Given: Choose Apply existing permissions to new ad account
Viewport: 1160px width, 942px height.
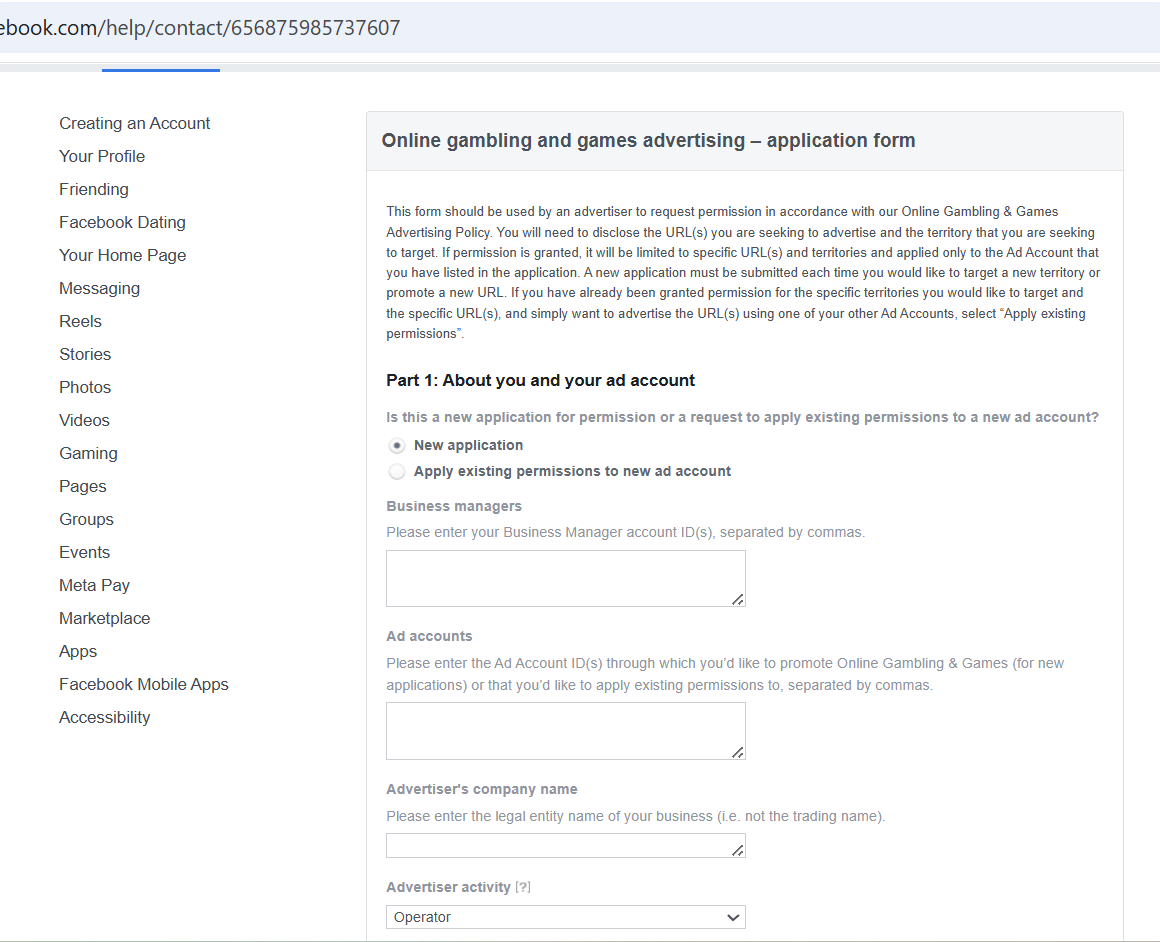Looking at the screenshot, I should [x=397, y=472].
